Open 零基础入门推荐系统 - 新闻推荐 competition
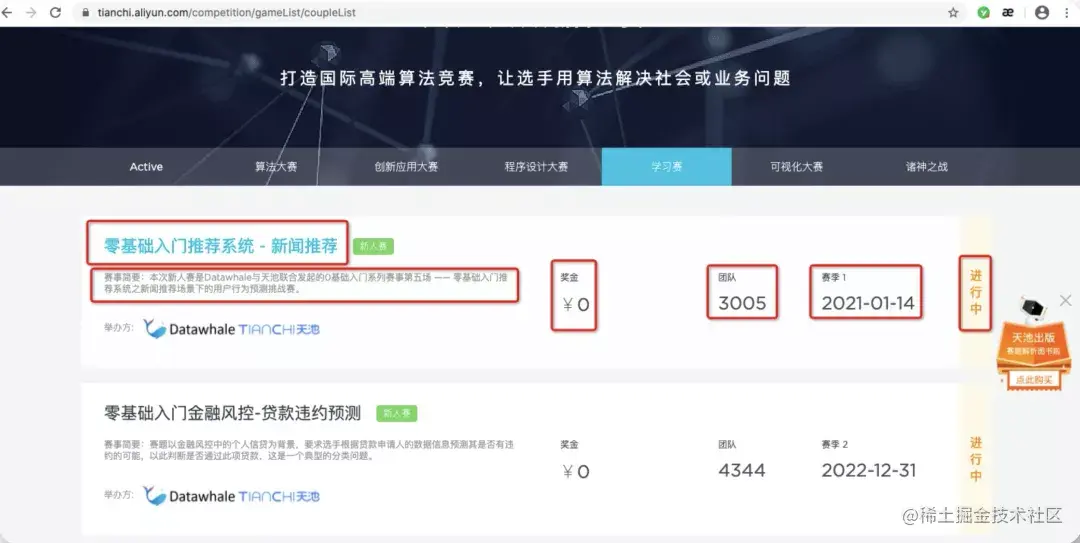The height and width of the screenshot is (543, 1080). pos(220,246)
